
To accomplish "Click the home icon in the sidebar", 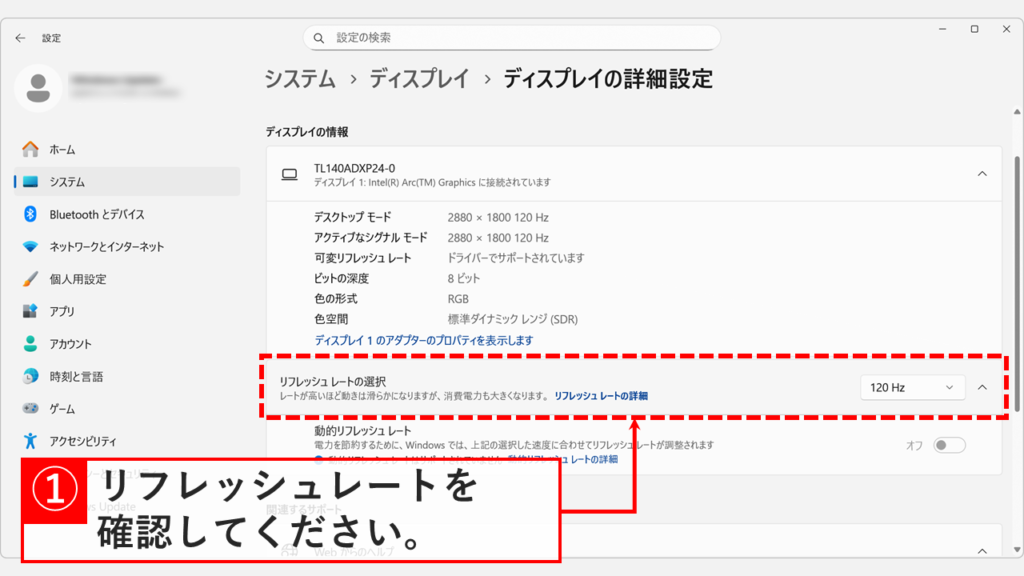I will point(30,148).
